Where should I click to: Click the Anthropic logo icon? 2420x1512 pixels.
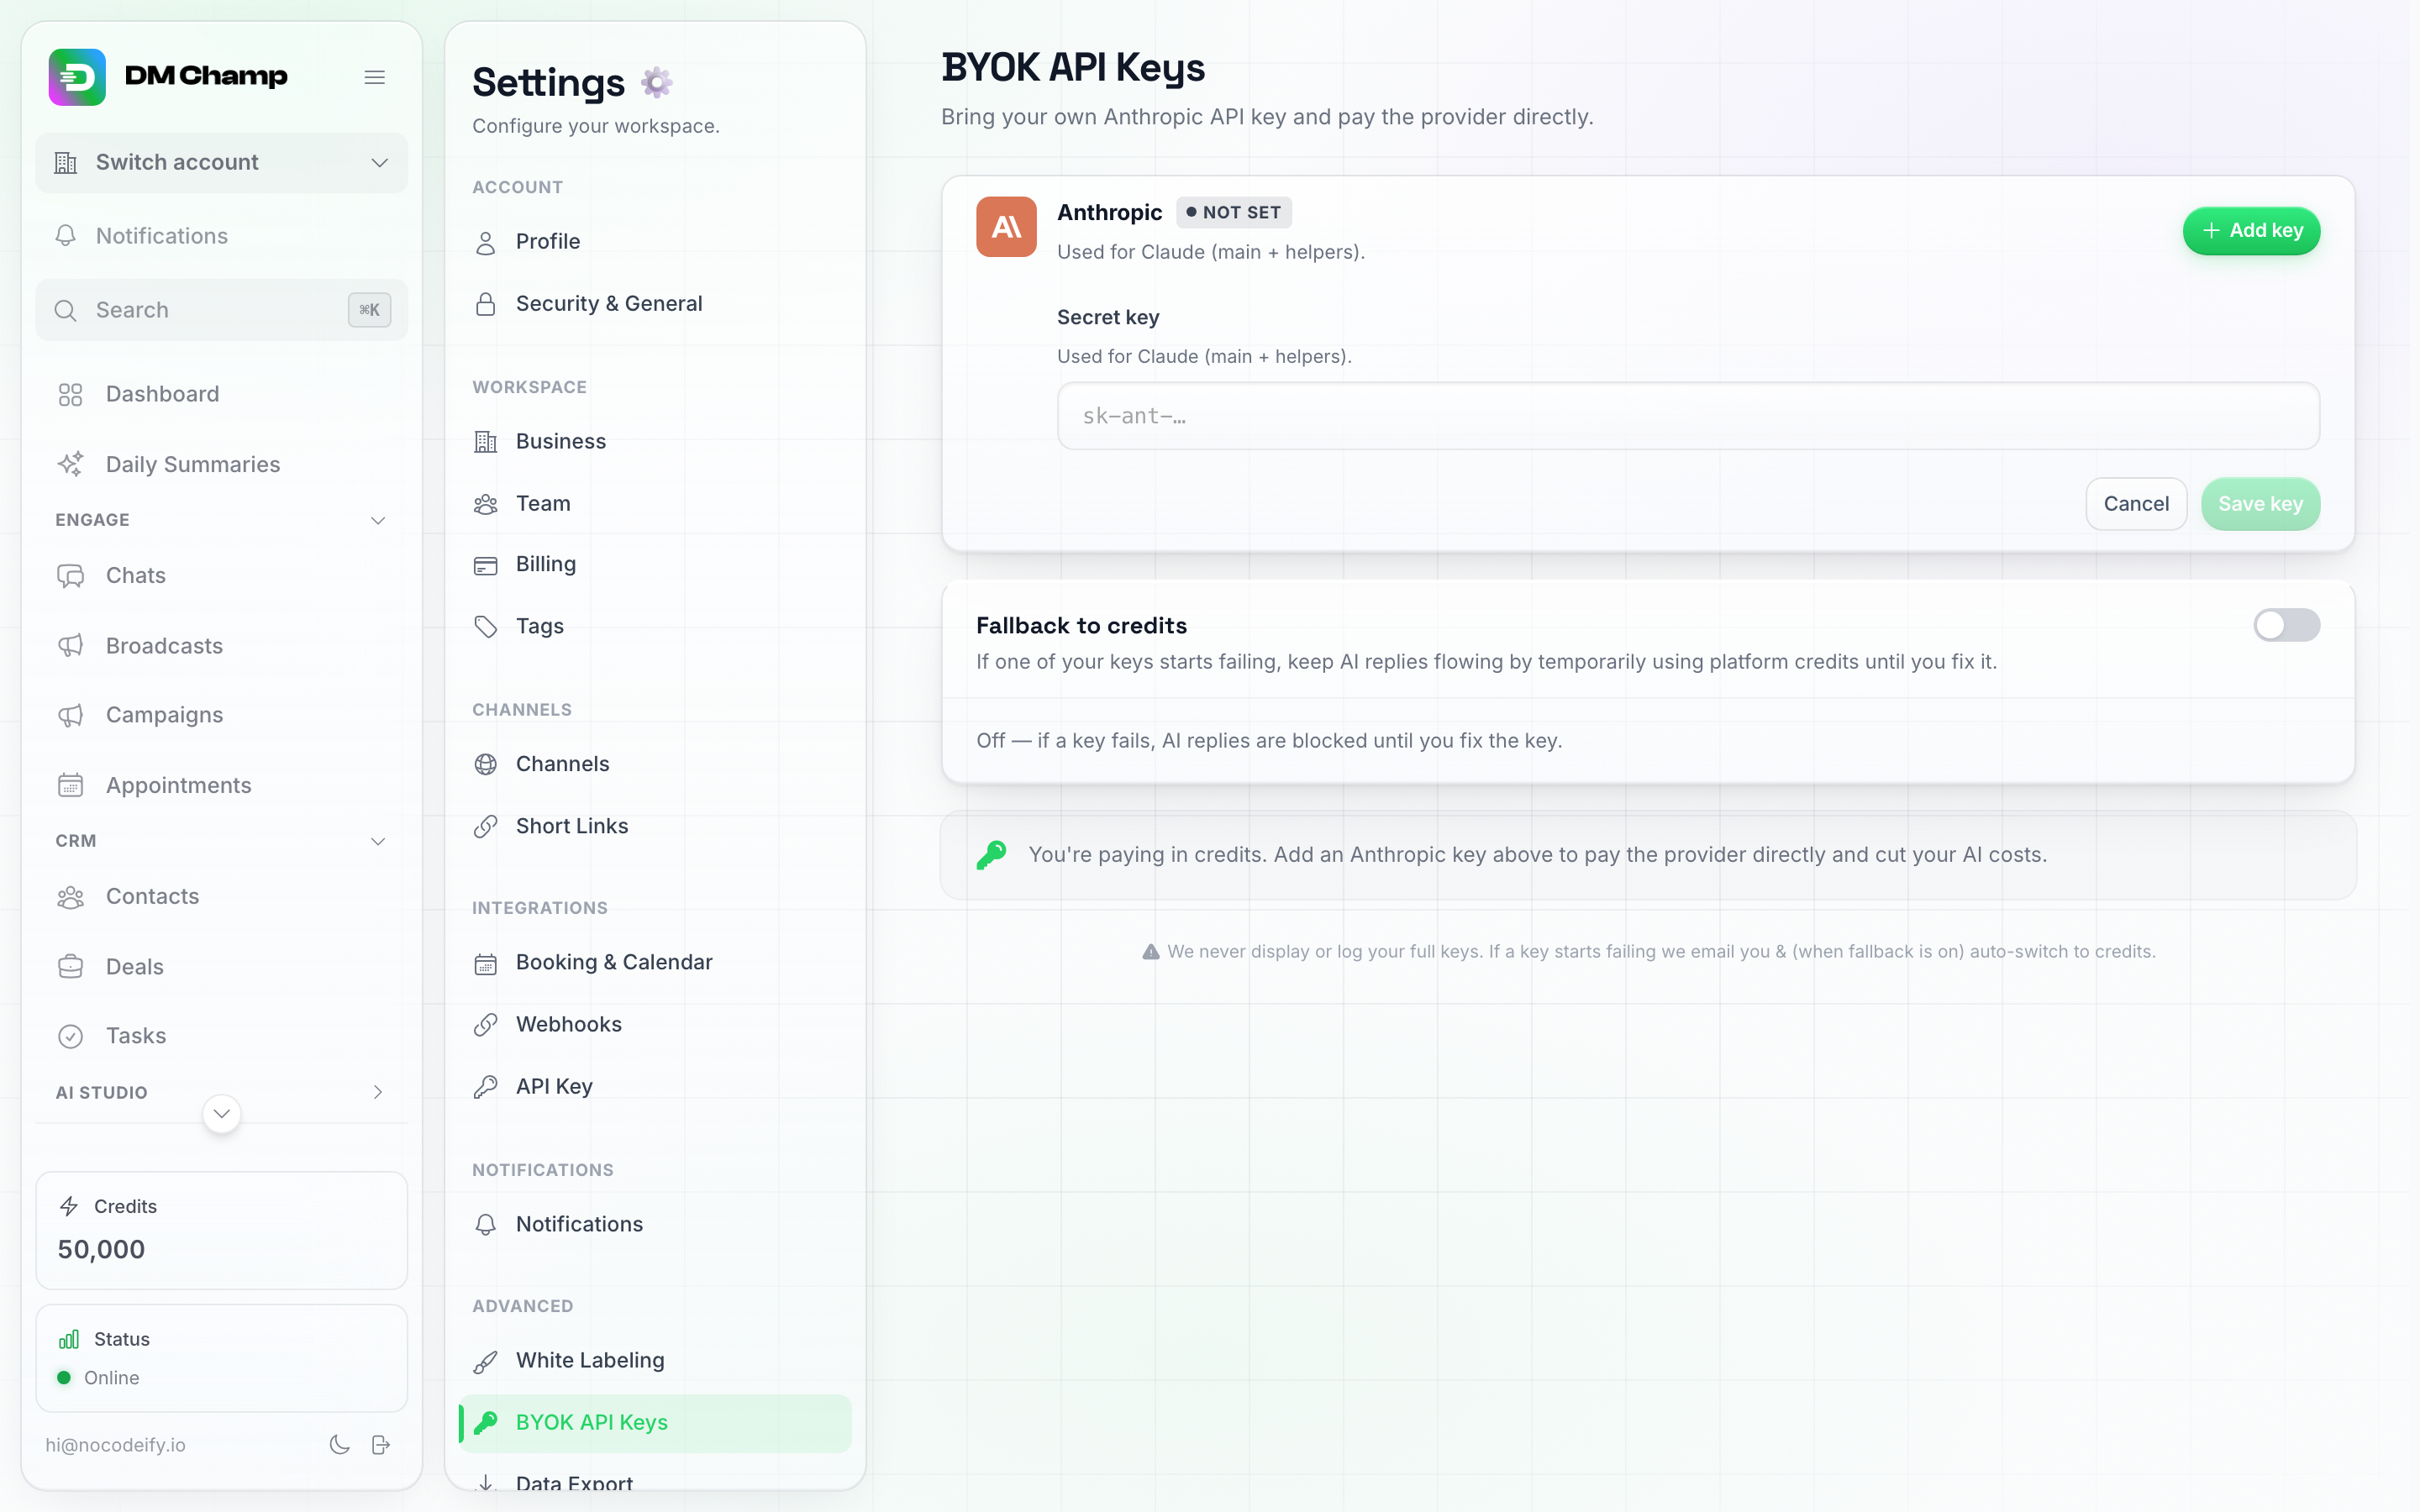[1006, 227]
